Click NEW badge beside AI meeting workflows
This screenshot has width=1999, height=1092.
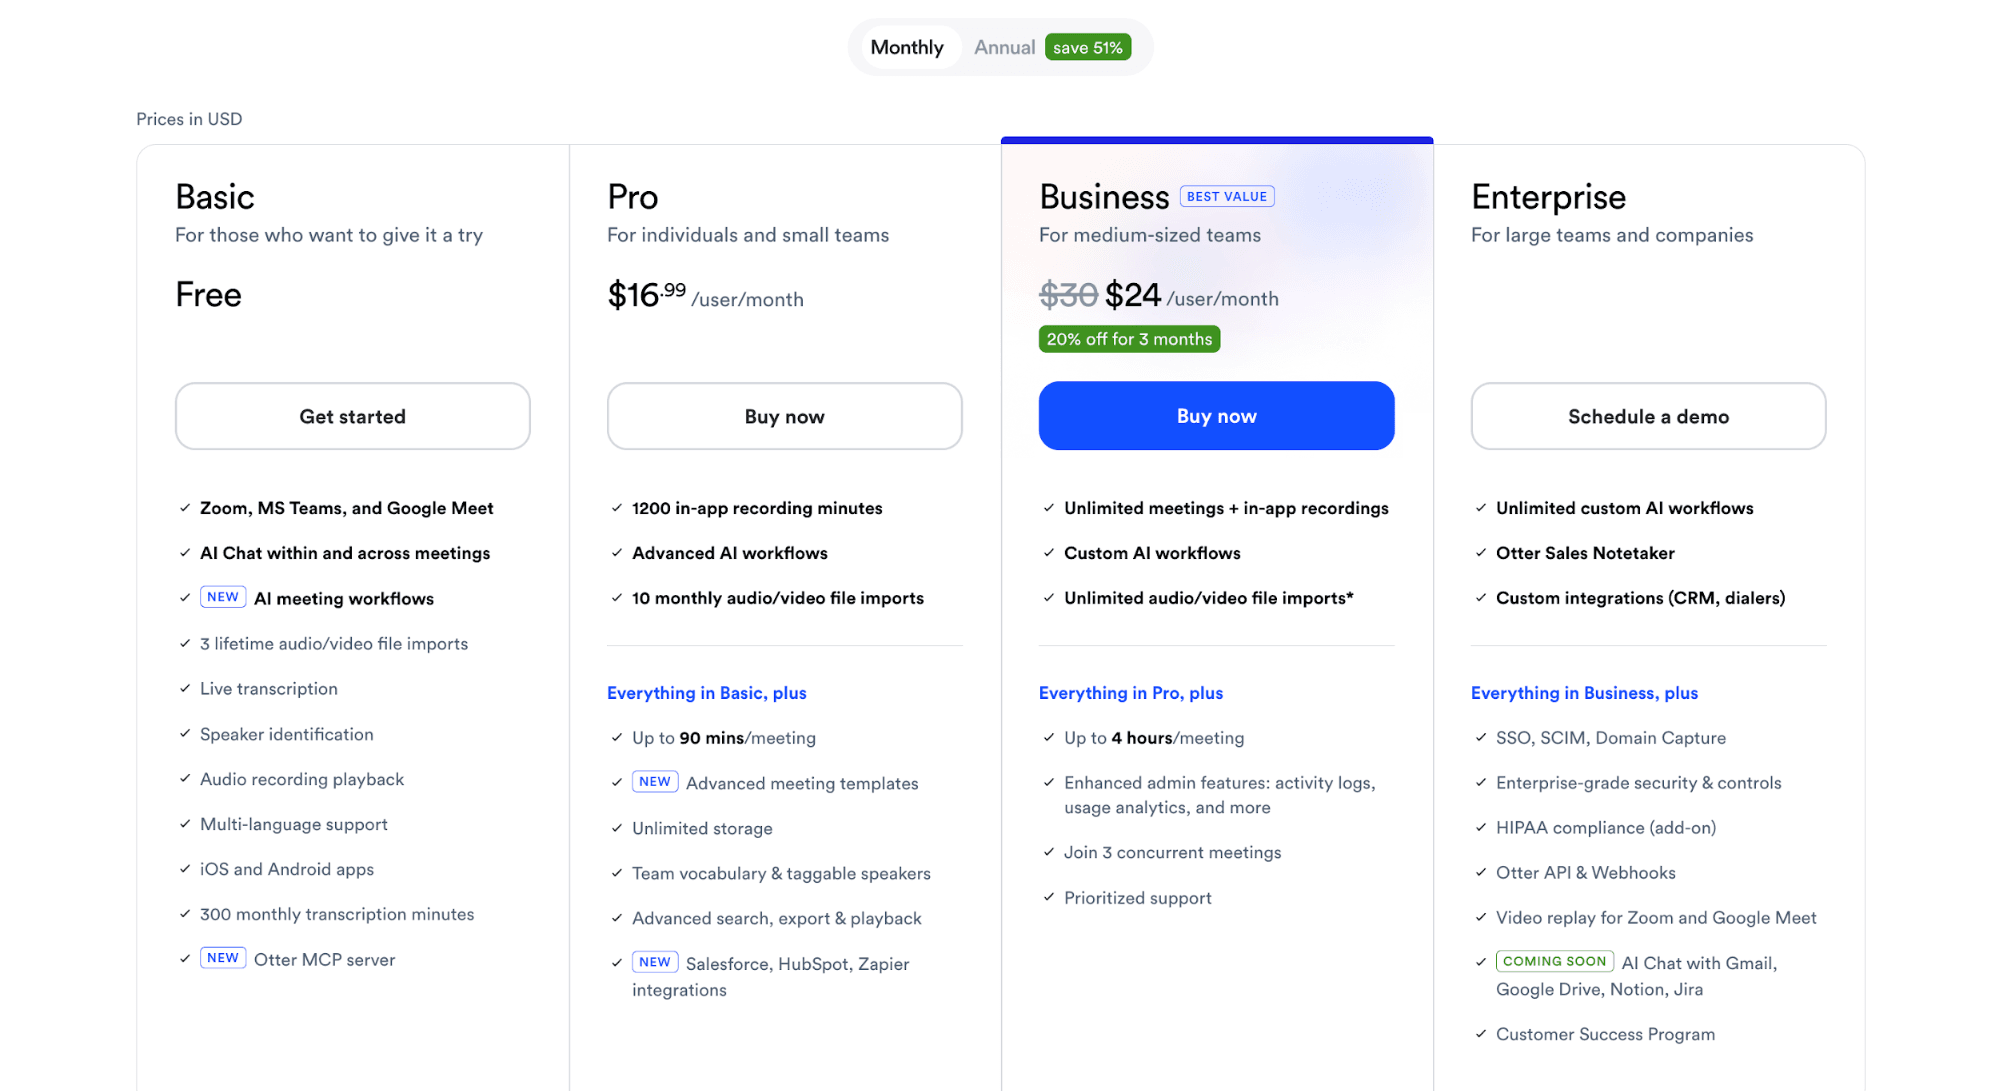[223, 597]
